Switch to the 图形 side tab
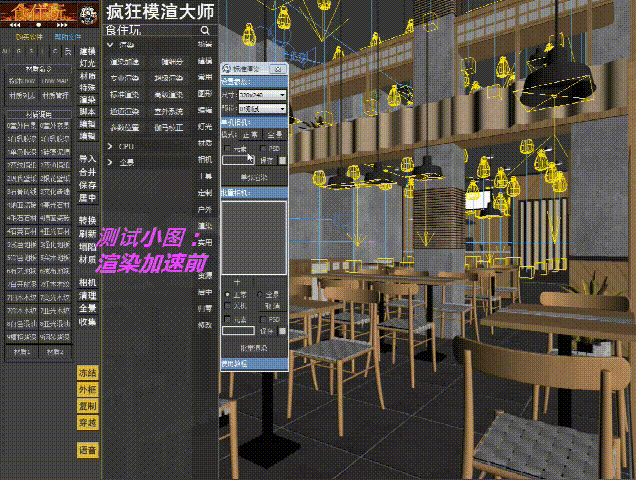This screenshot has width=636, height=480. click(x=205, y=94)
